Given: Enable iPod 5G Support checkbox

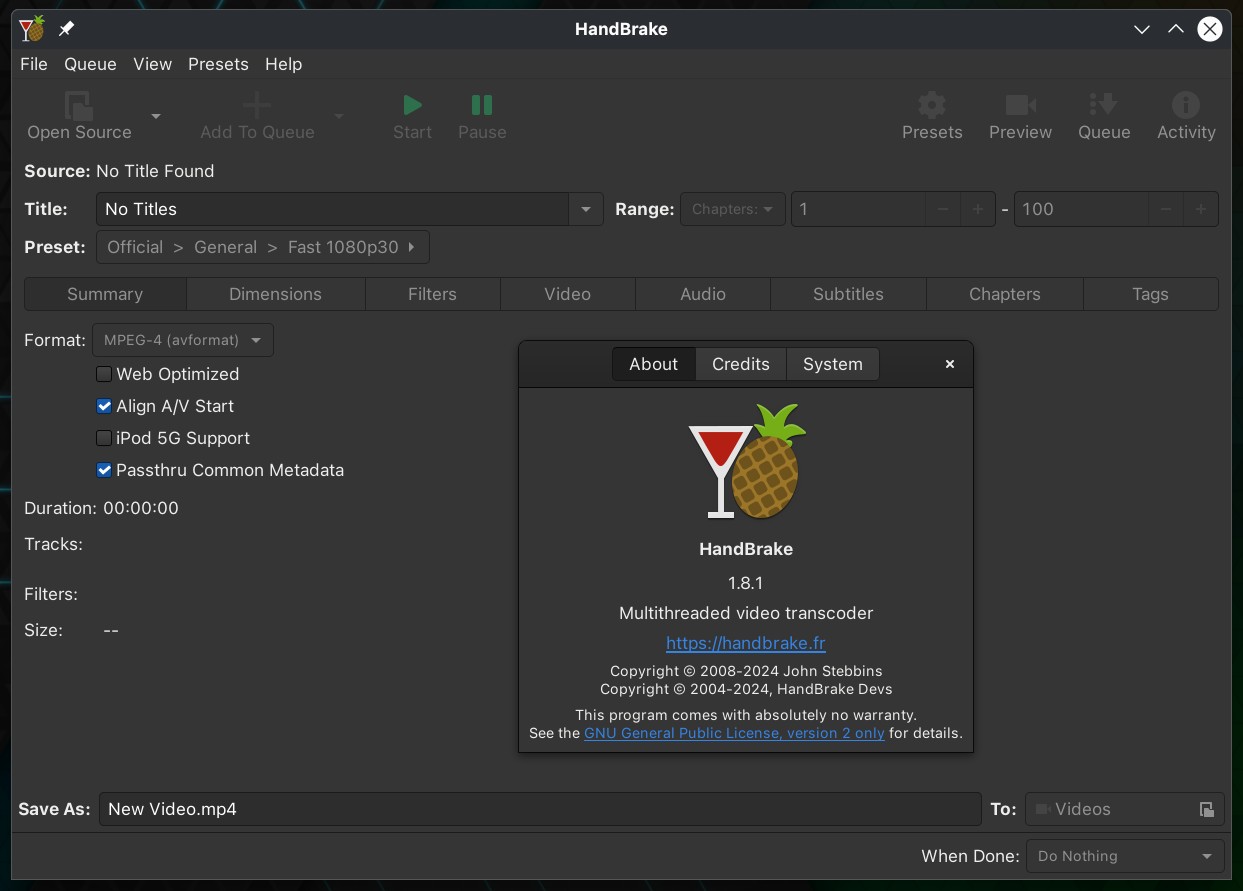Looking at the screenshot, I should [104, 438].
